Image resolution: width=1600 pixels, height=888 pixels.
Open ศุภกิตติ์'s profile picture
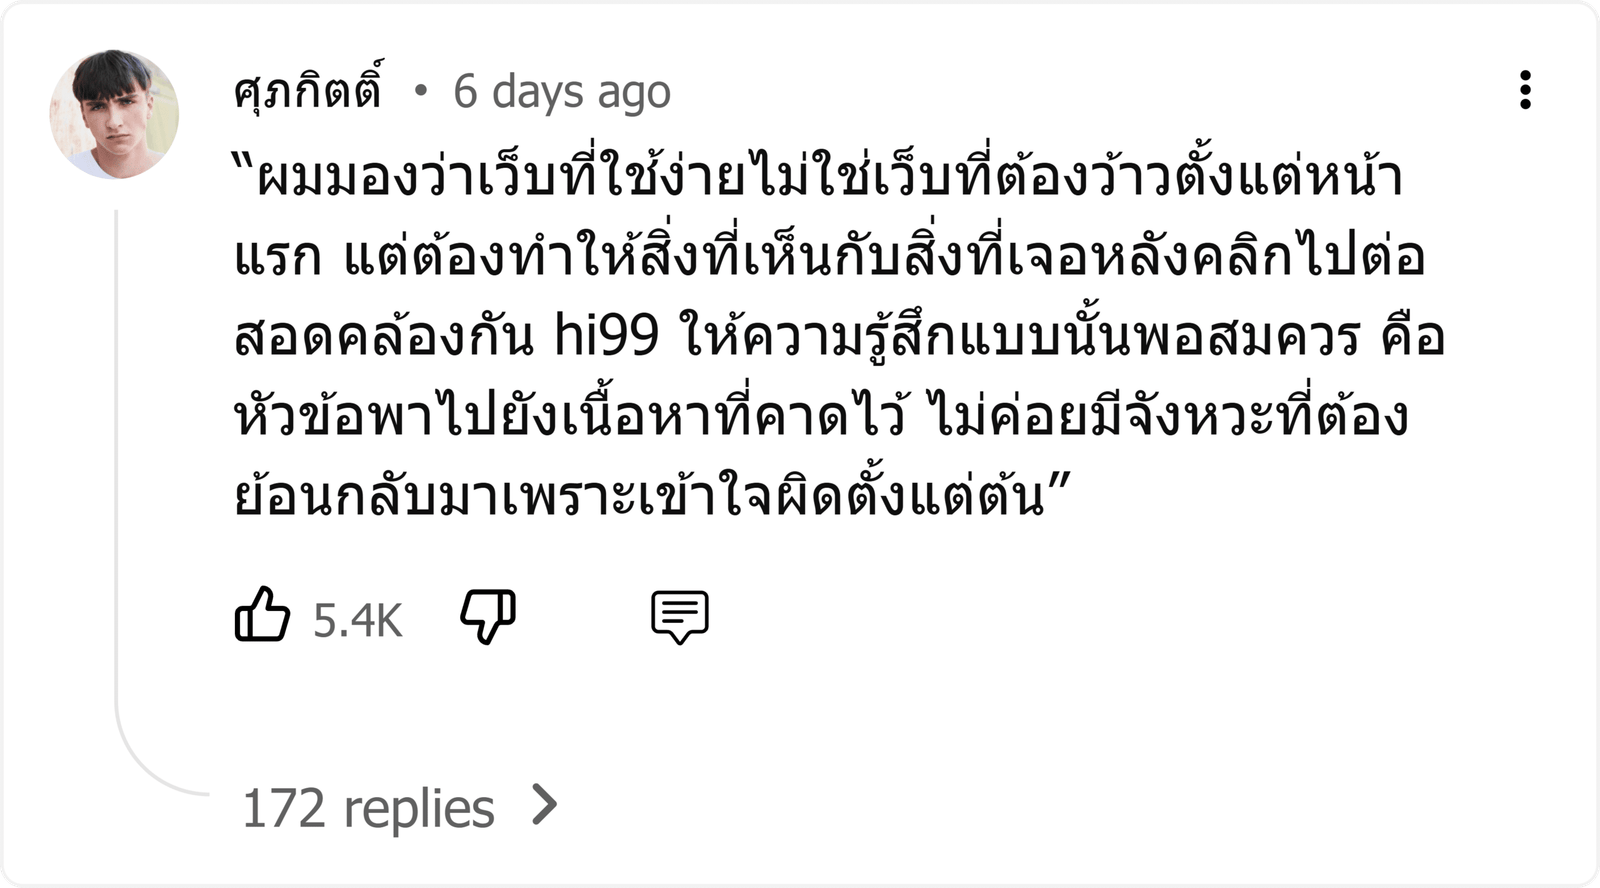pyautogui.click(x=114, y=114)
